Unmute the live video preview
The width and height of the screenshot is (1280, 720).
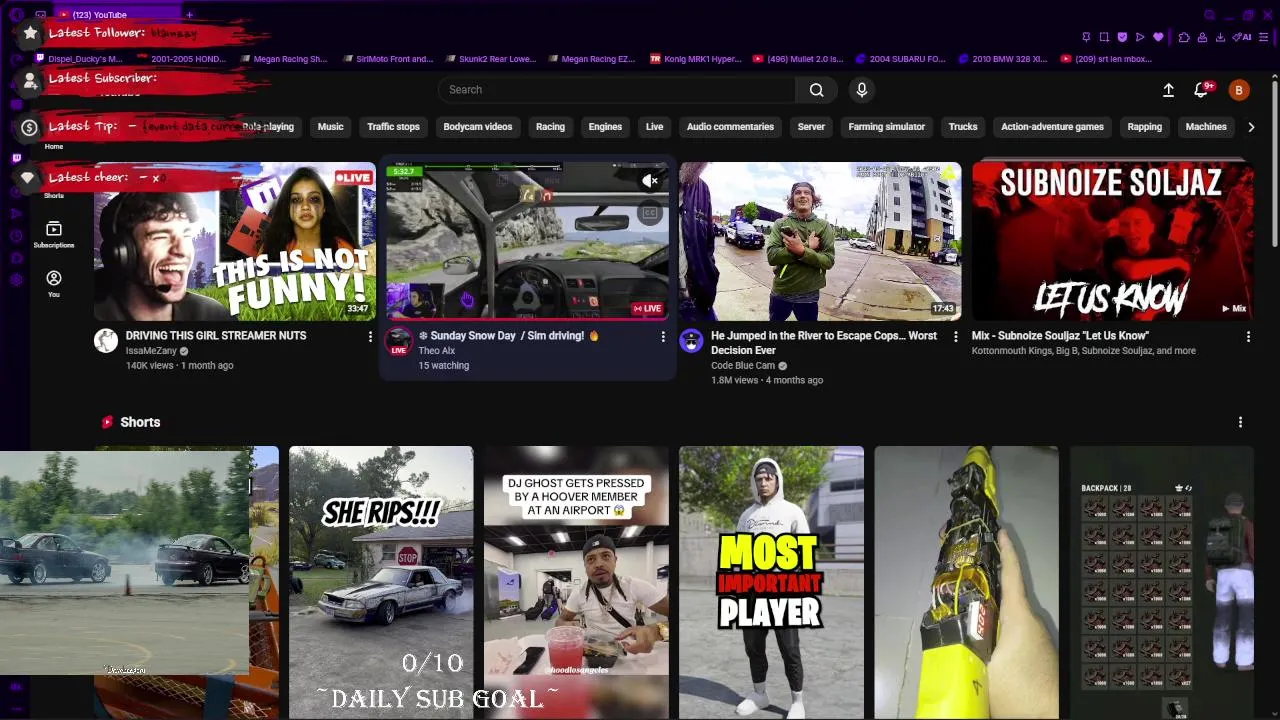point(650,181)
